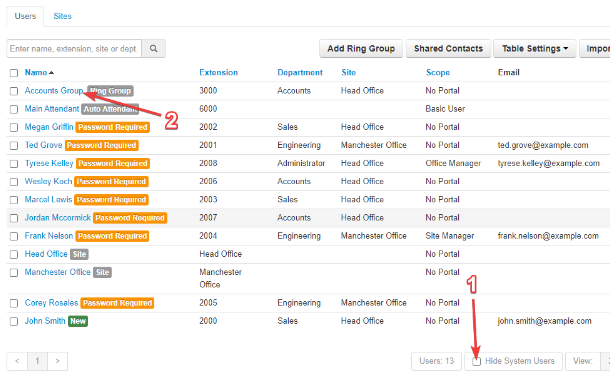Go to next page arrow

57,361
